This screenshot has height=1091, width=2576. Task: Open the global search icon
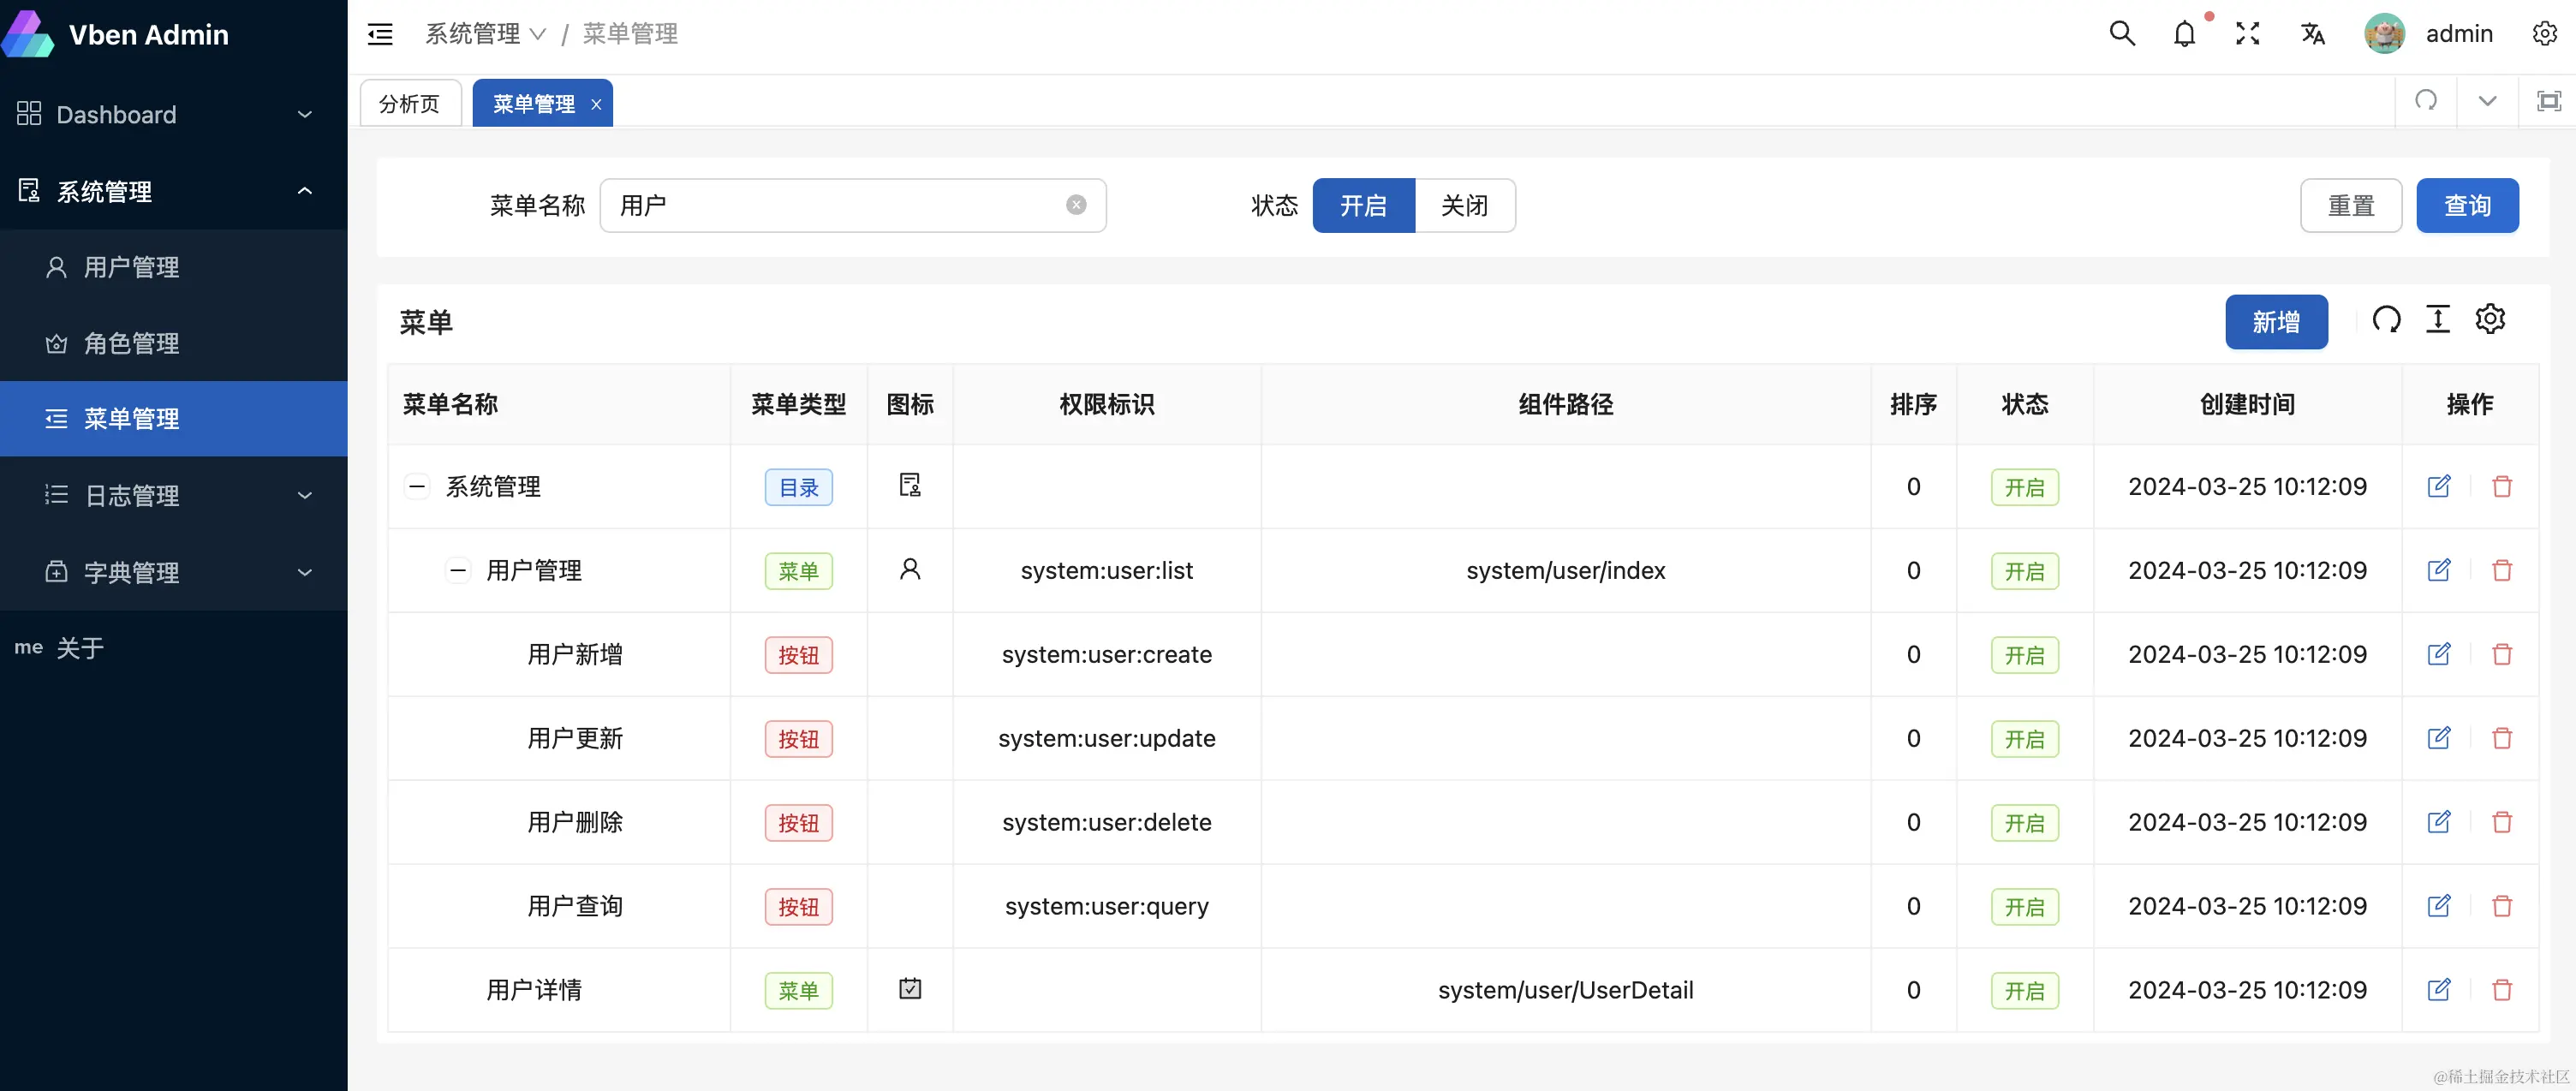(x=2122, y=34)
